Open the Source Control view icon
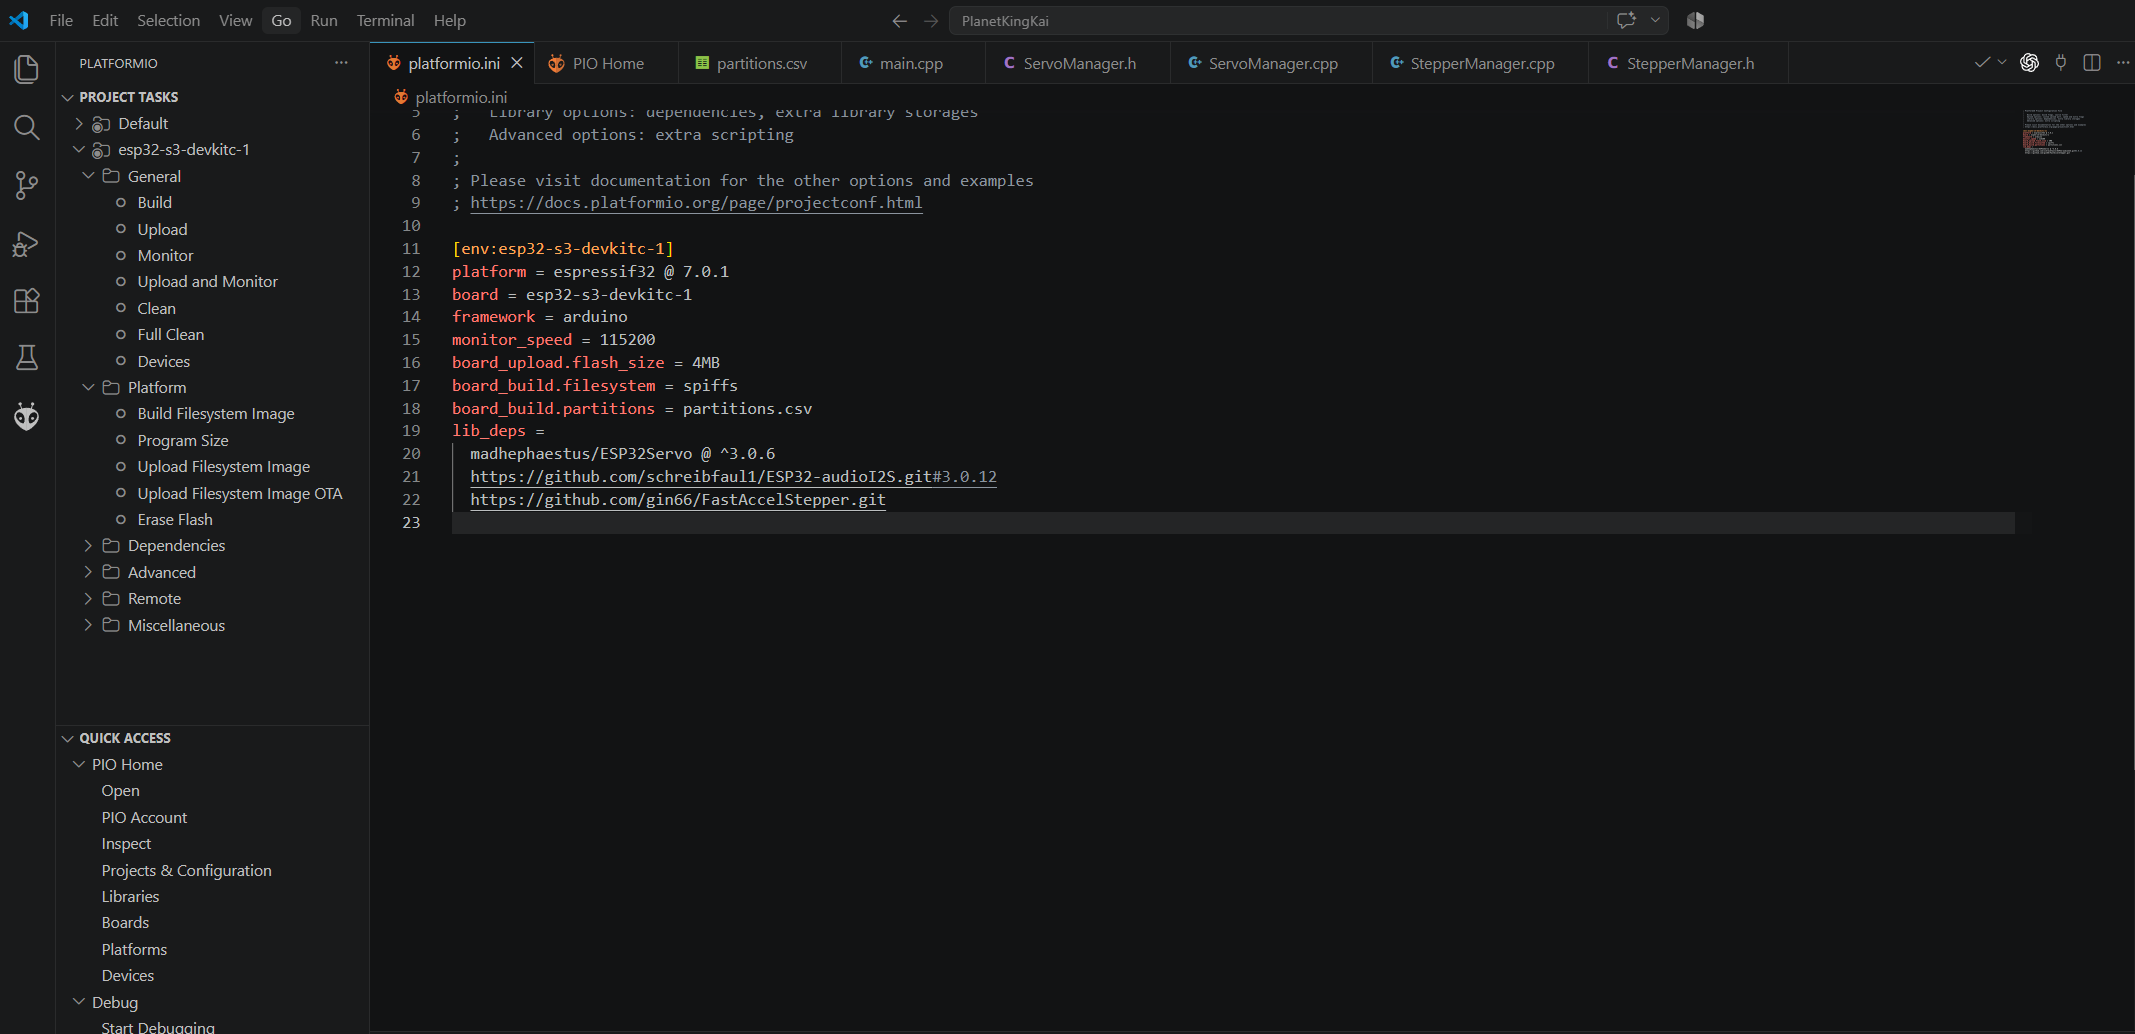 (27, 185)
